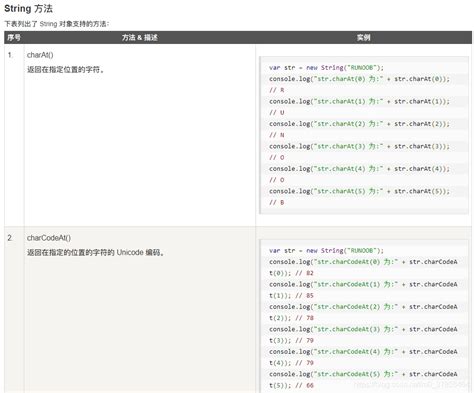Screen dimensions: 474x393
Task: Click the 'str.charAt(4)' console.log line
Action: (x=359, y=169)
